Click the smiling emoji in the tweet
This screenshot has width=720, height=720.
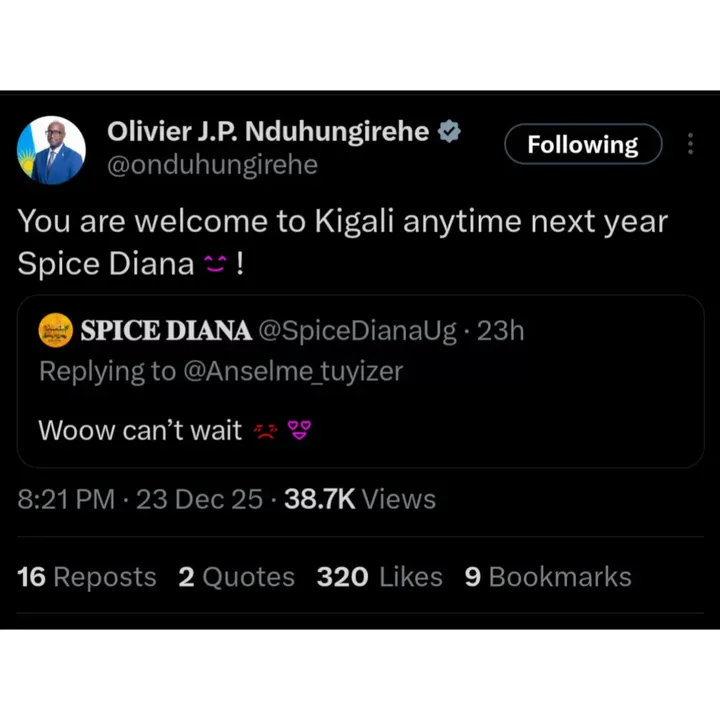pos(215,264)
